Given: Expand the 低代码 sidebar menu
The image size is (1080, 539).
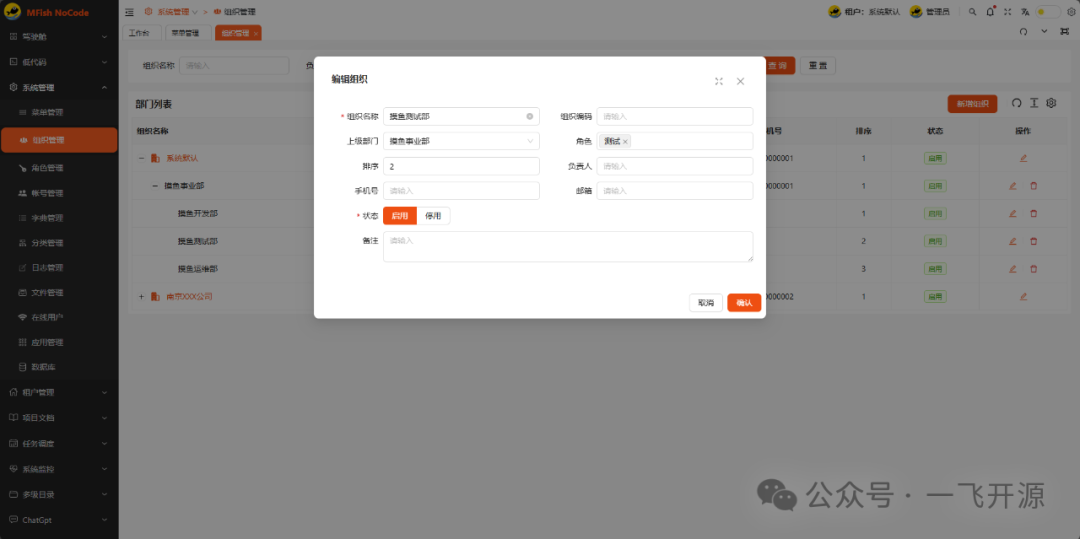Looking at the screenshot, I should (x=59, y=62).
